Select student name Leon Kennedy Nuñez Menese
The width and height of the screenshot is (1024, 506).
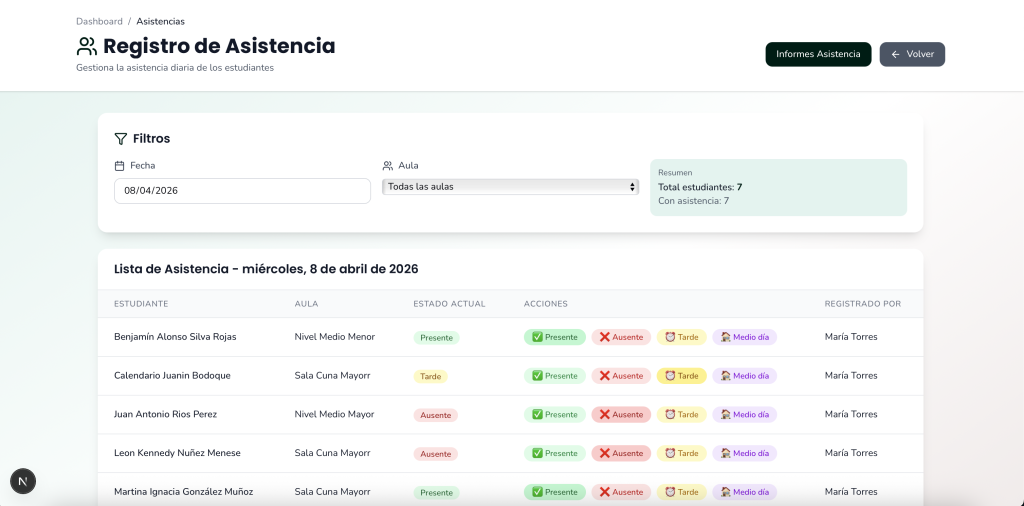(x=177, y=452)
